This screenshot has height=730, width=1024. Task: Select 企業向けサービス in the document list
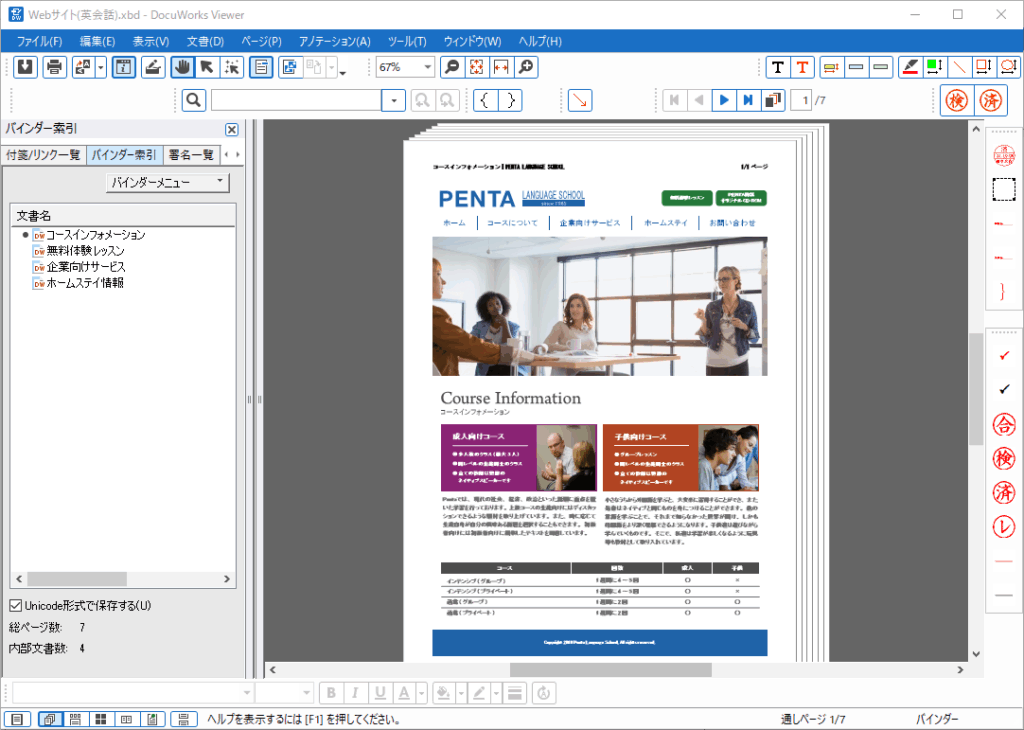[85, 267]
